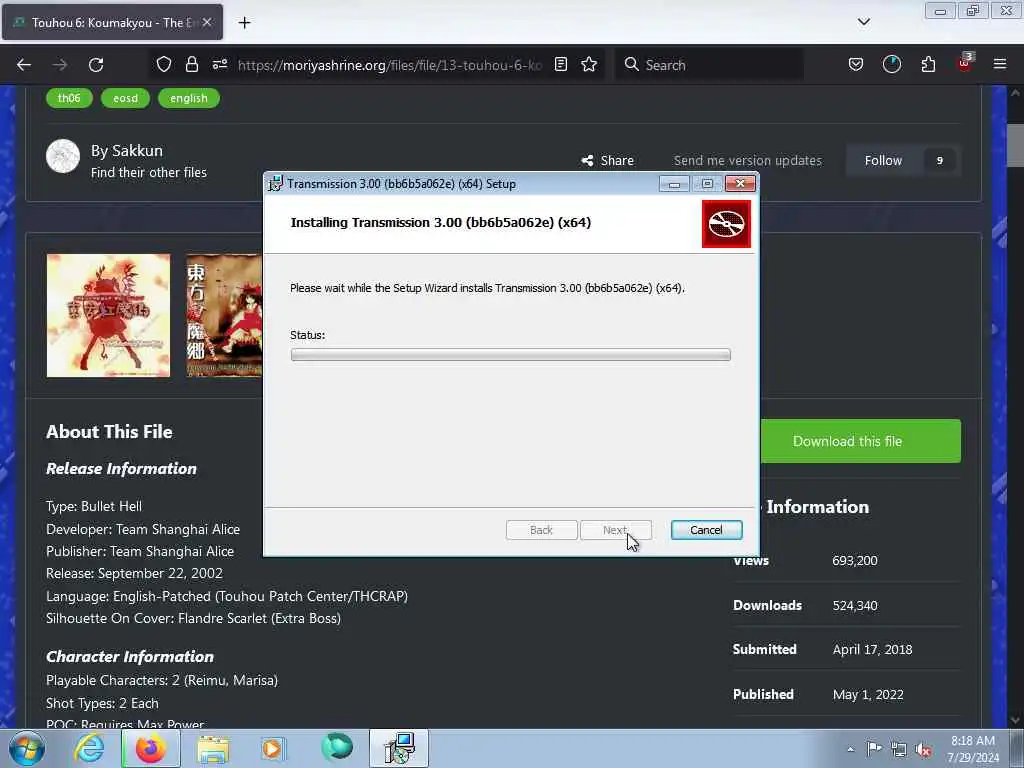Open Firefox hamburger application menu
The image size is (1024, 768).
coord(1000,64)
